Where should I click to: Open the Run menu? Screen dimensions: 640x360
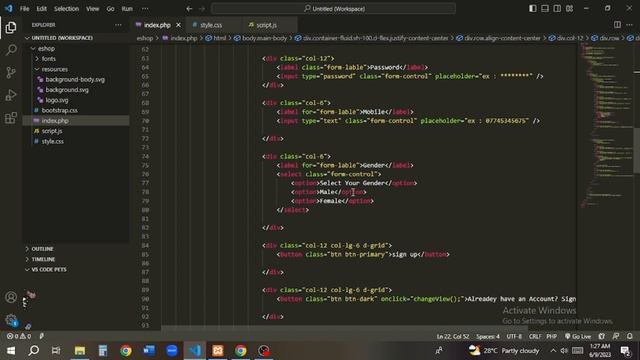point(127,9)
